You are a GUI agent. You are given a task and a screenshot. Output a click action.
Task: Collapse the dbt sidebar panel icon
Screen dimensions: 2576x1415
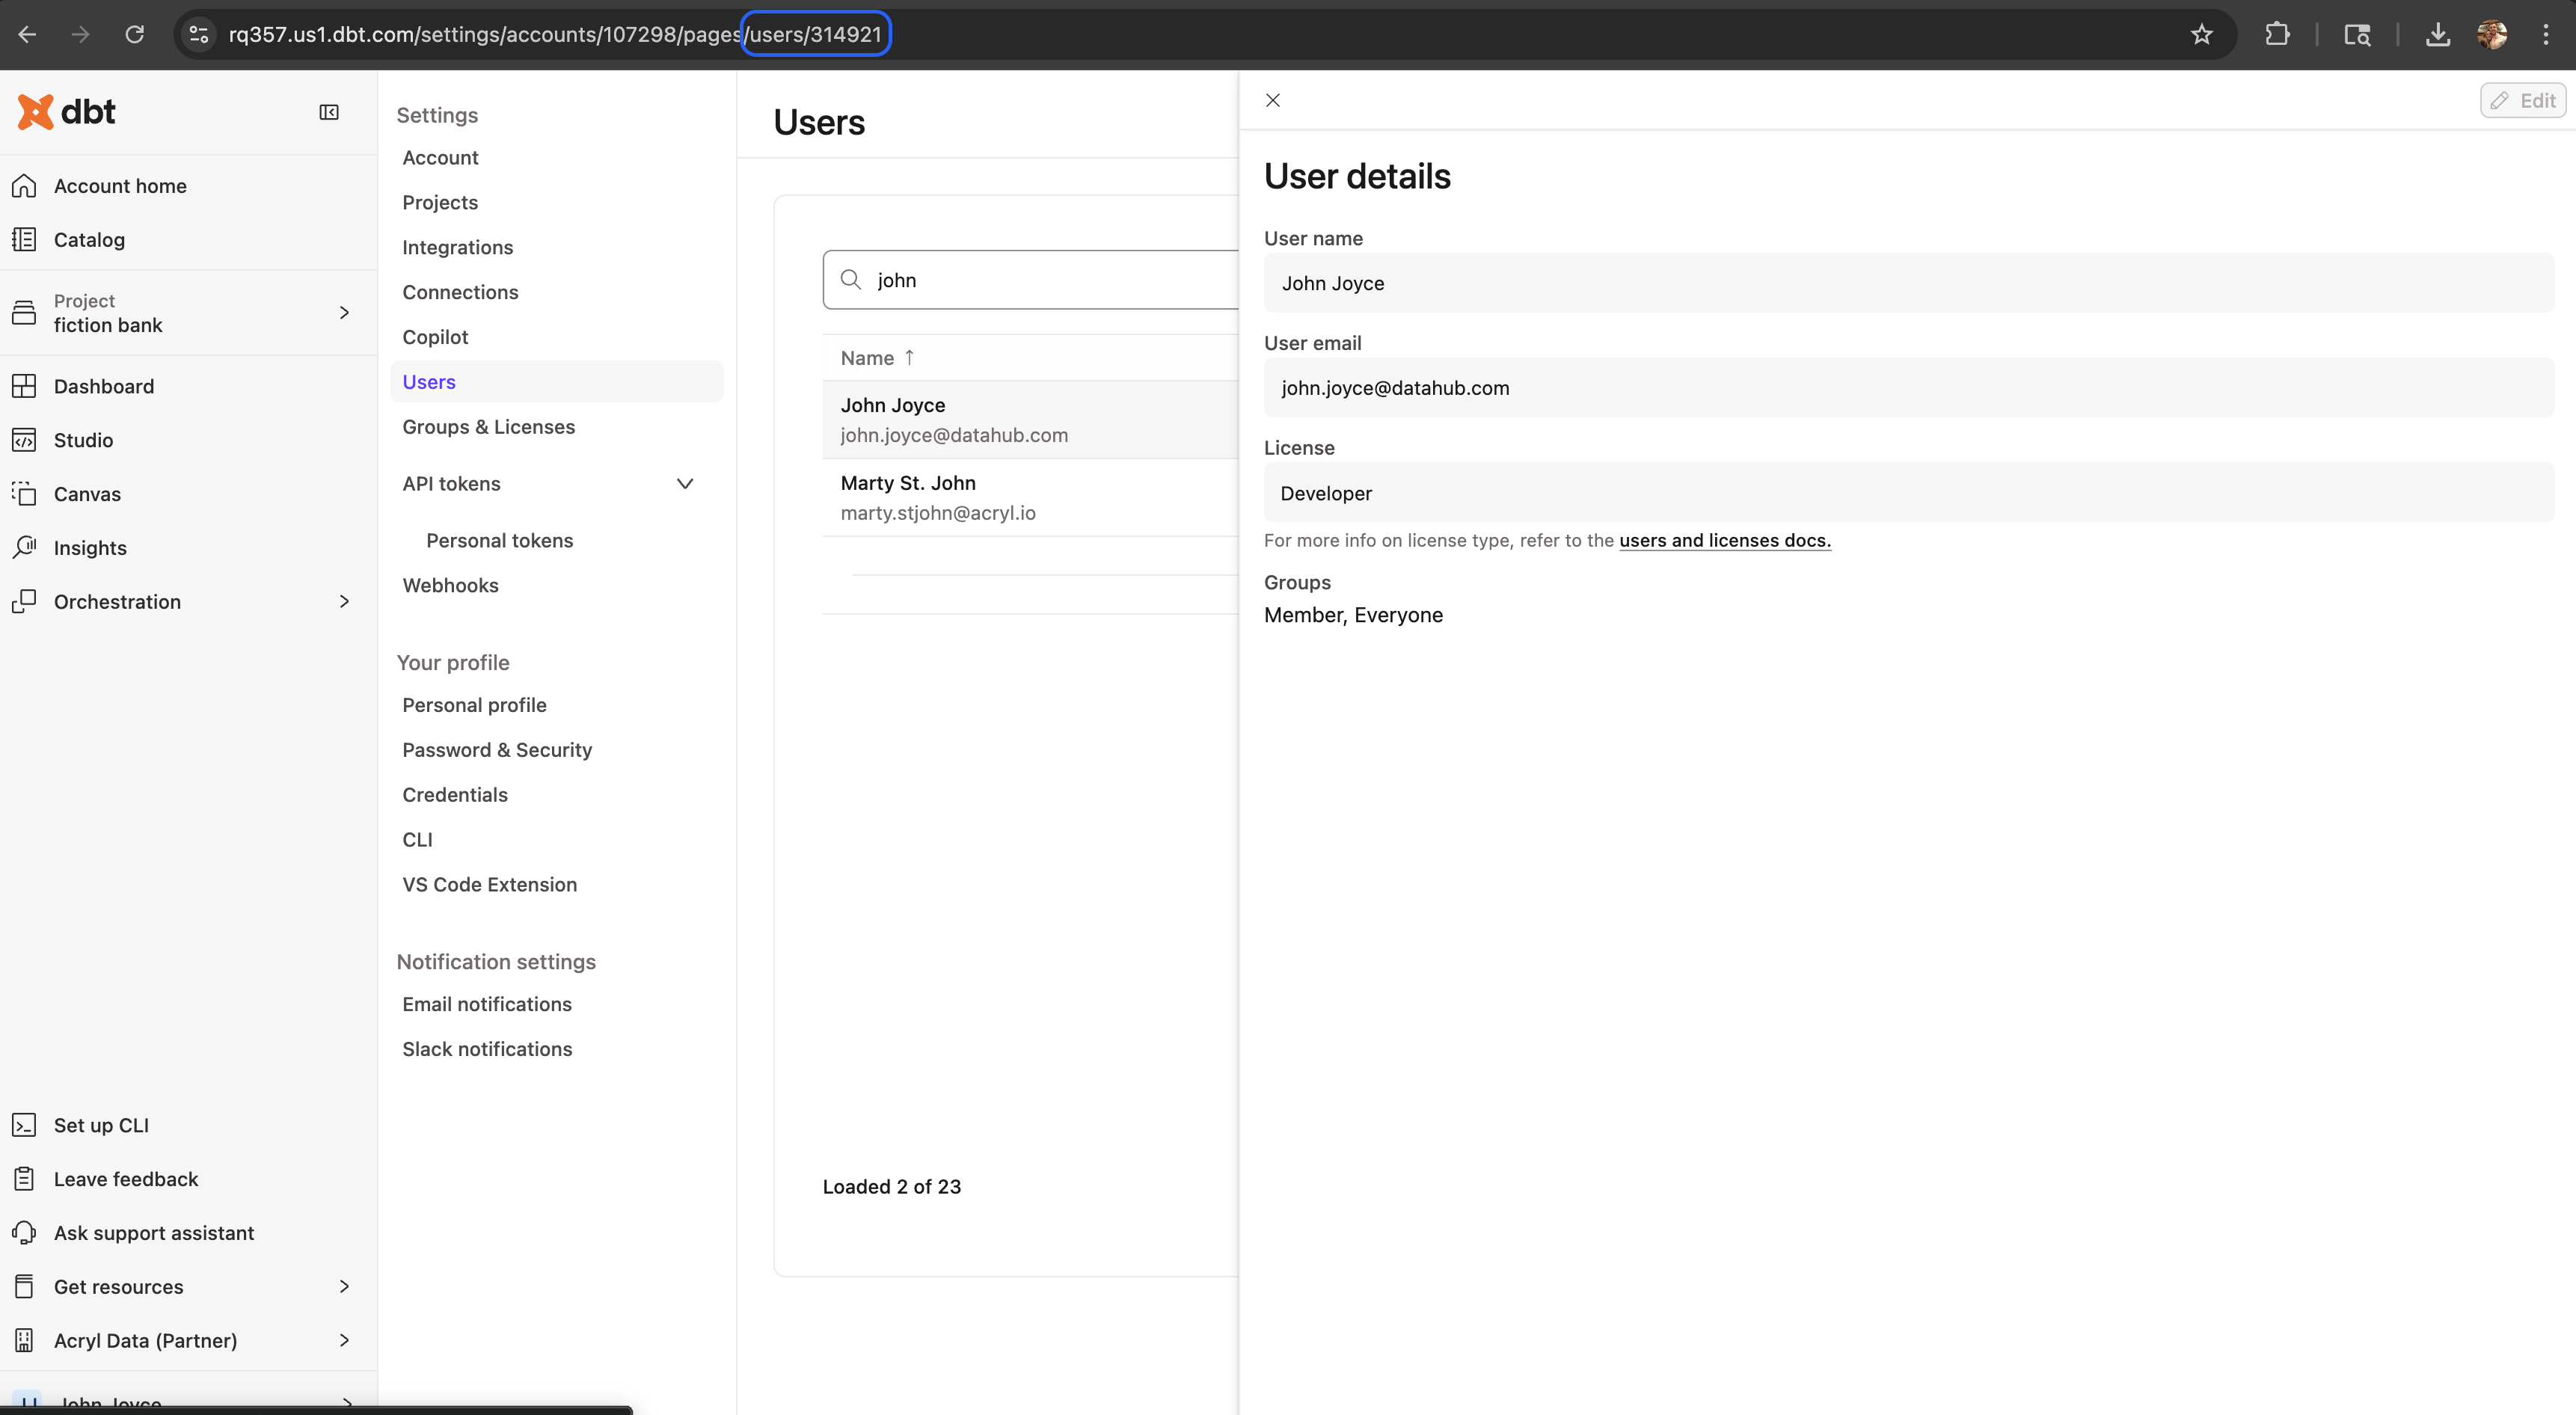pyautogui.click(x=329, y=112)
